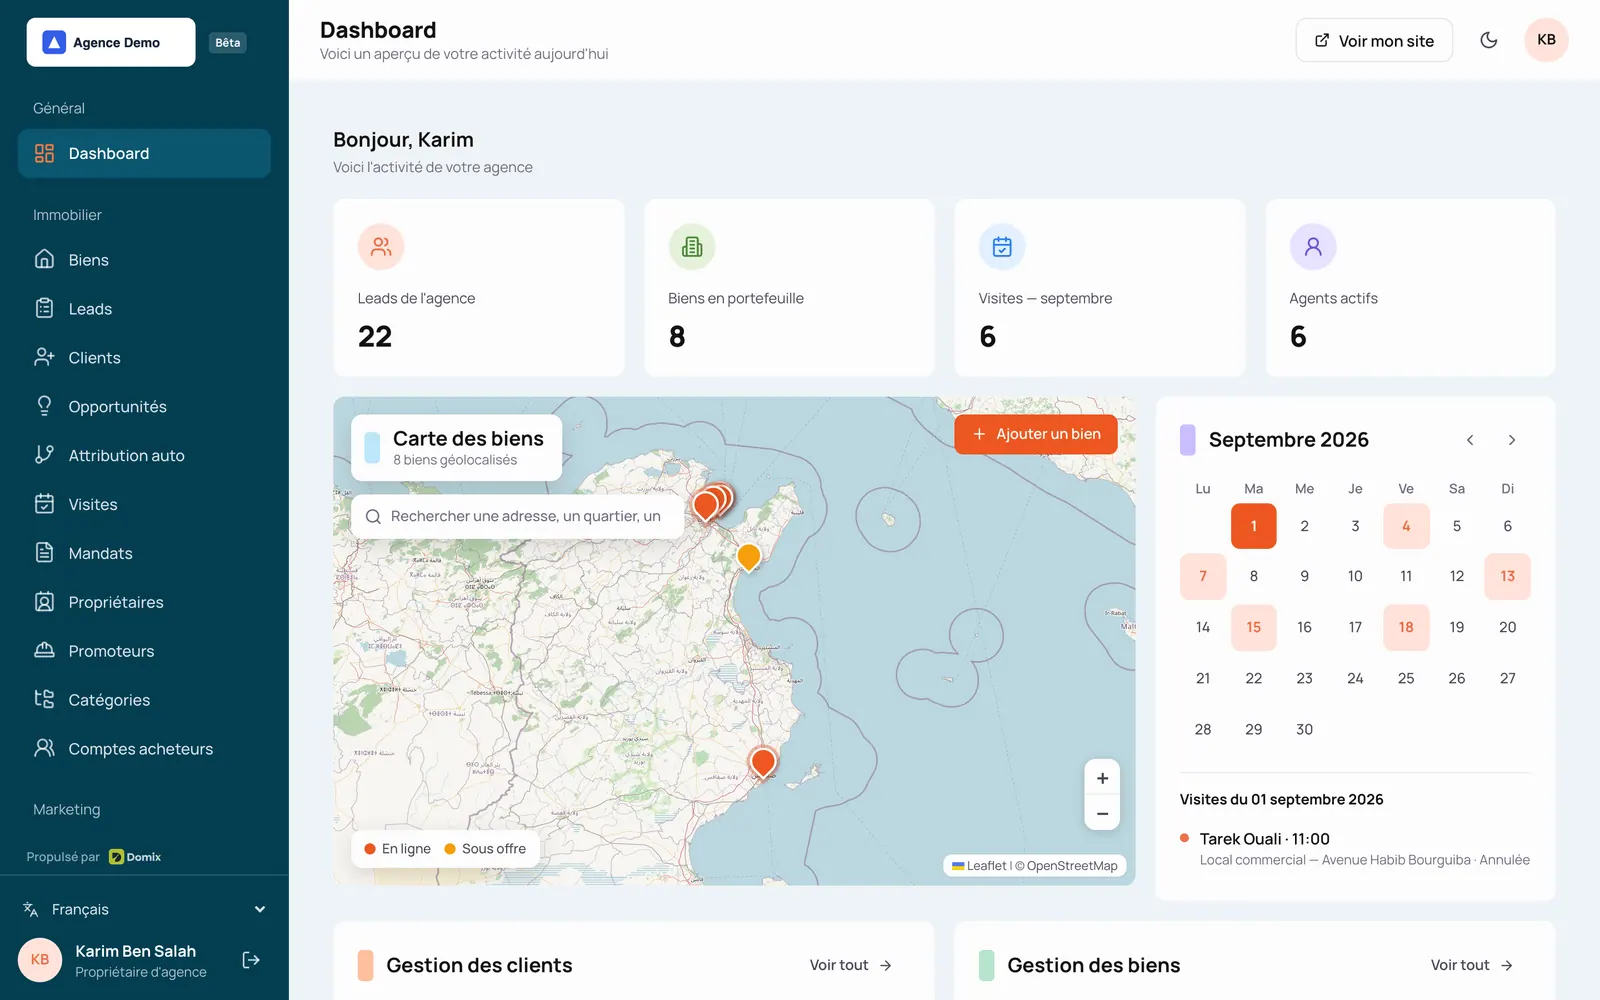Select September 4 in the calendar
The height and width of the screenshot is (1000, 1600).
tap(1406, 526)
